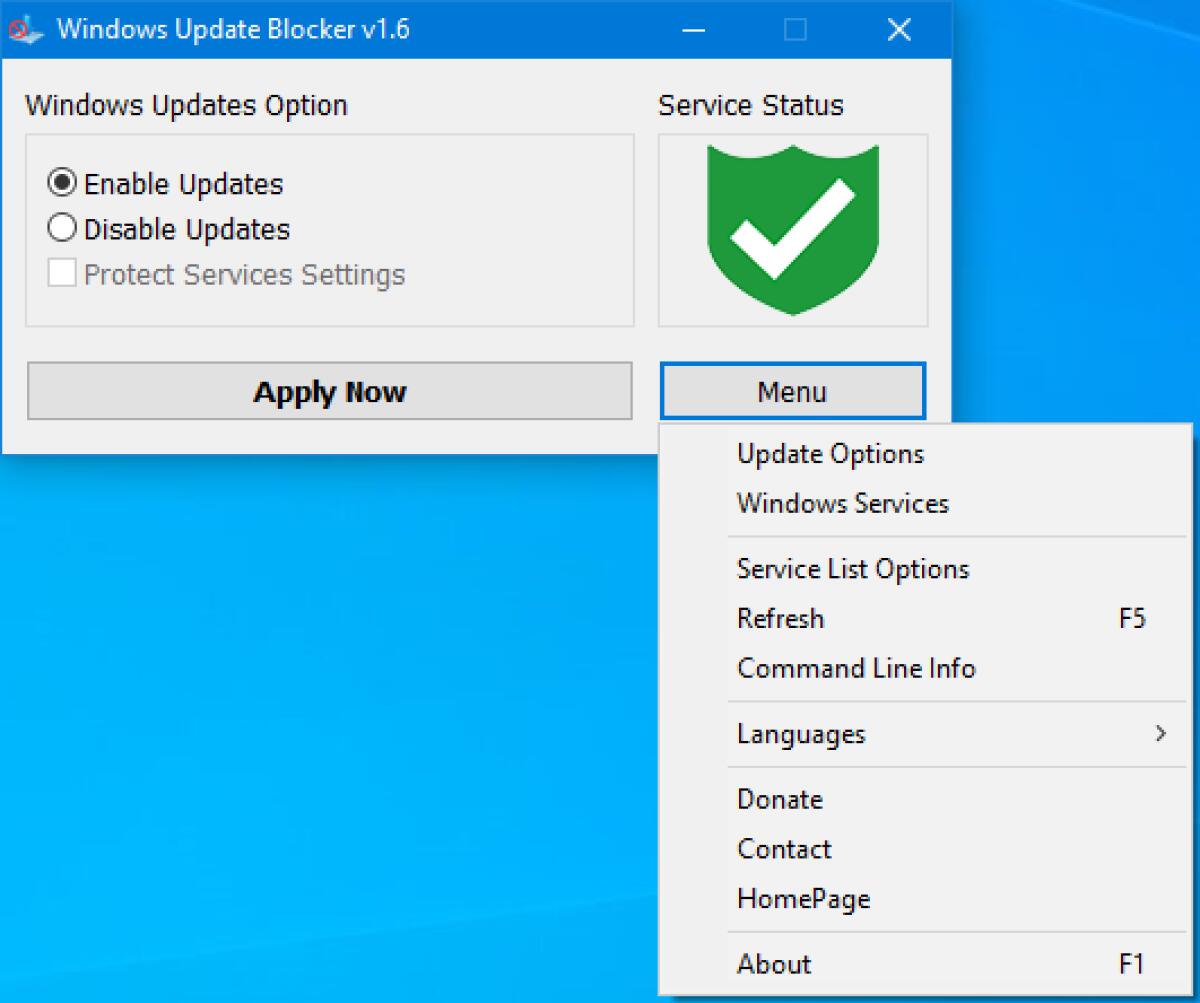
Task: Visit the HomePage
Action: point(803,899)
